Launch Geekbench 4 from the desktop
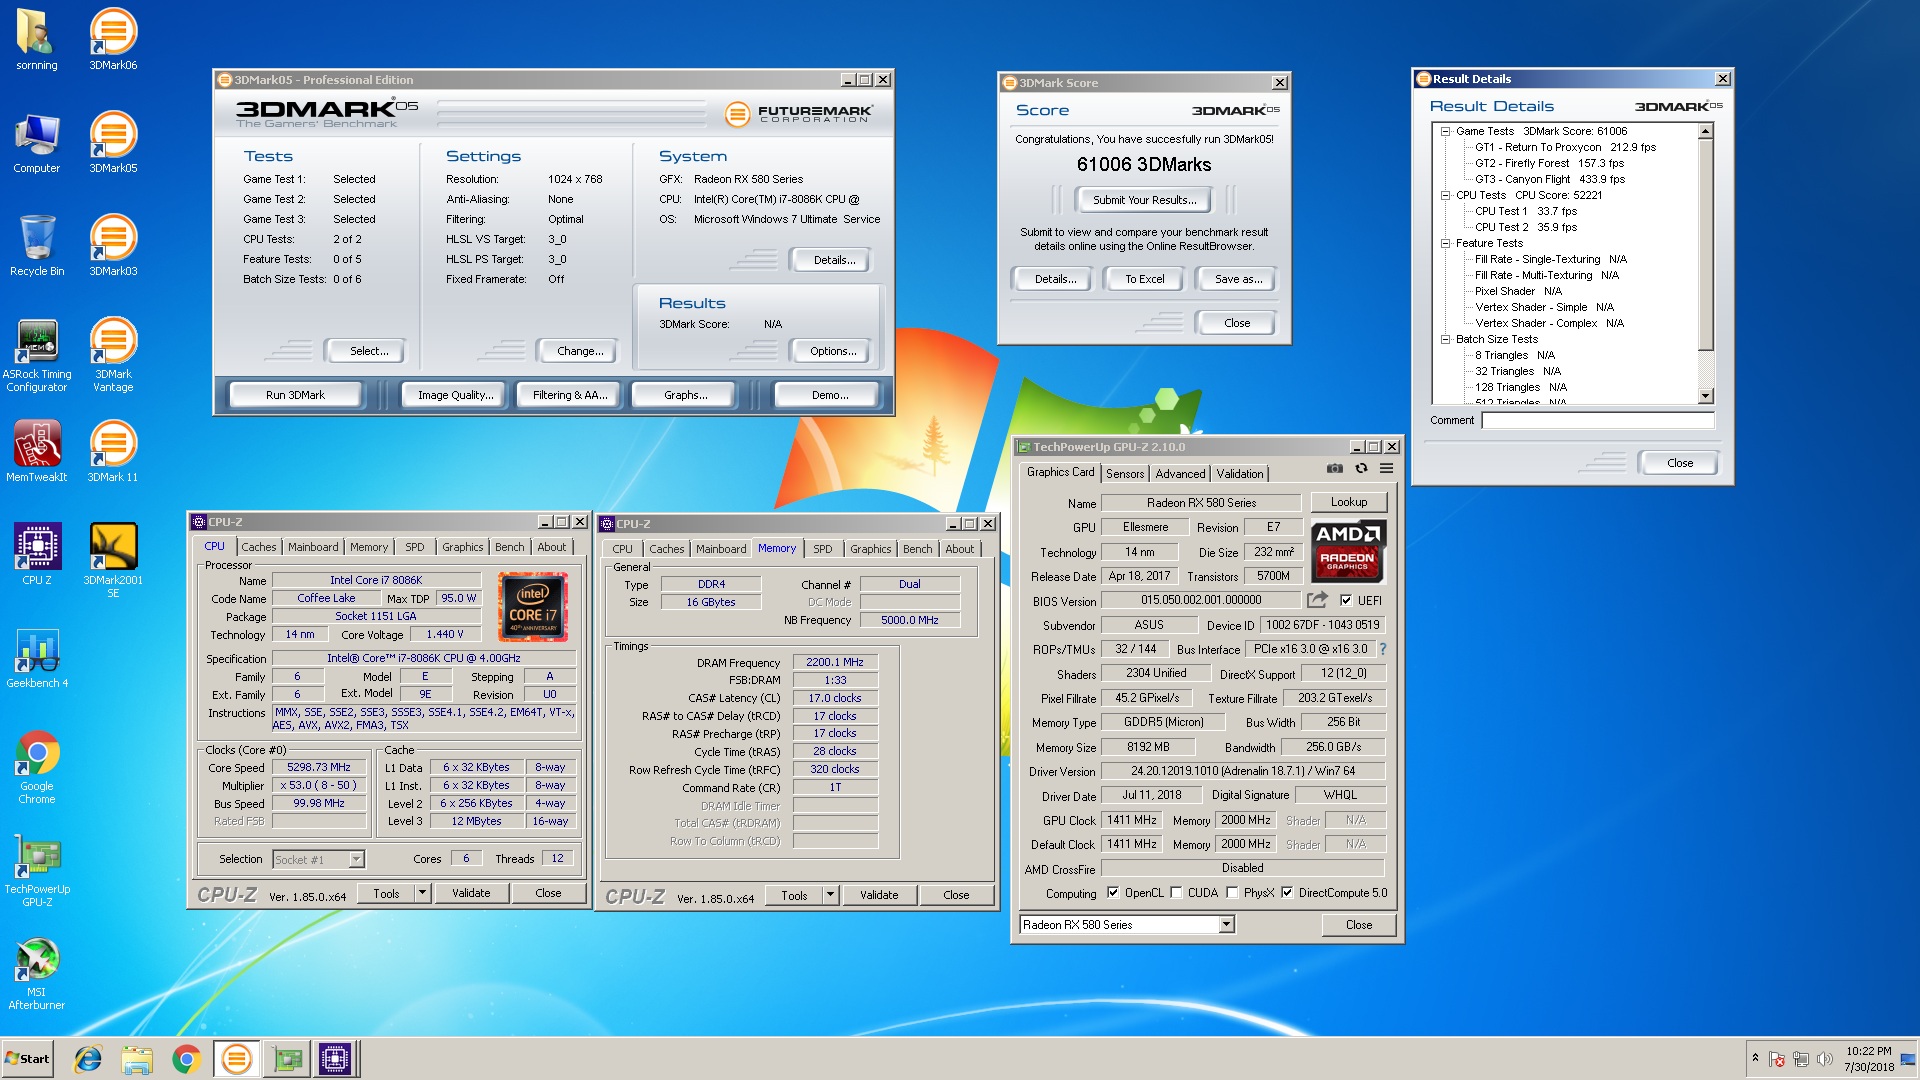The height and width of the screenshot is (1080, 1920). [37, 658]
